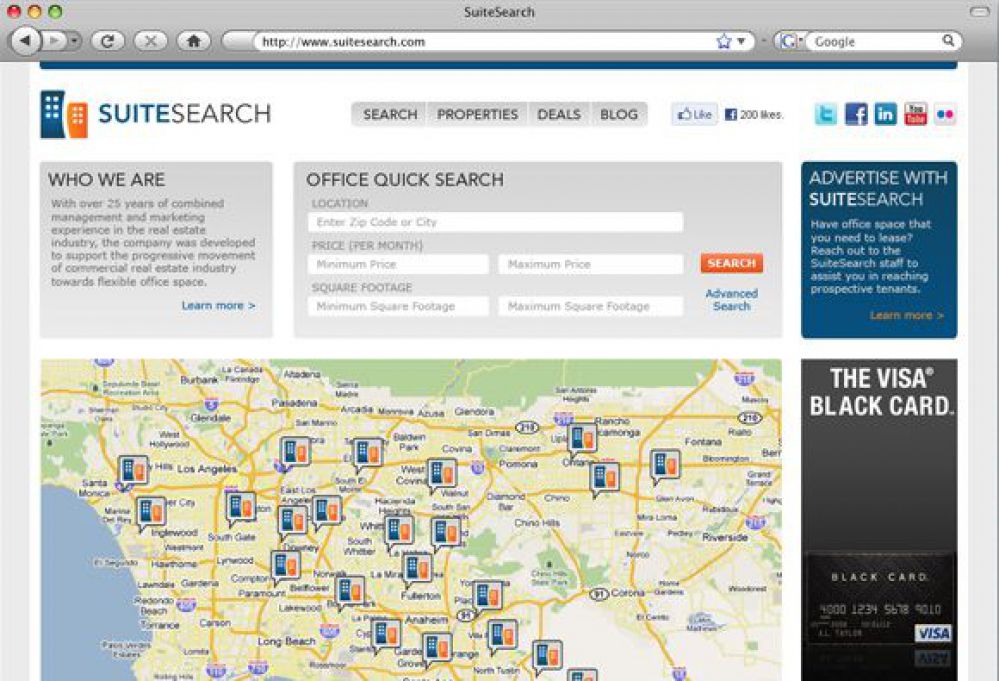The width and height of the screenshot is (999, 681).
Task: Reload the page with the refresh button
Action: pos(108,41)
